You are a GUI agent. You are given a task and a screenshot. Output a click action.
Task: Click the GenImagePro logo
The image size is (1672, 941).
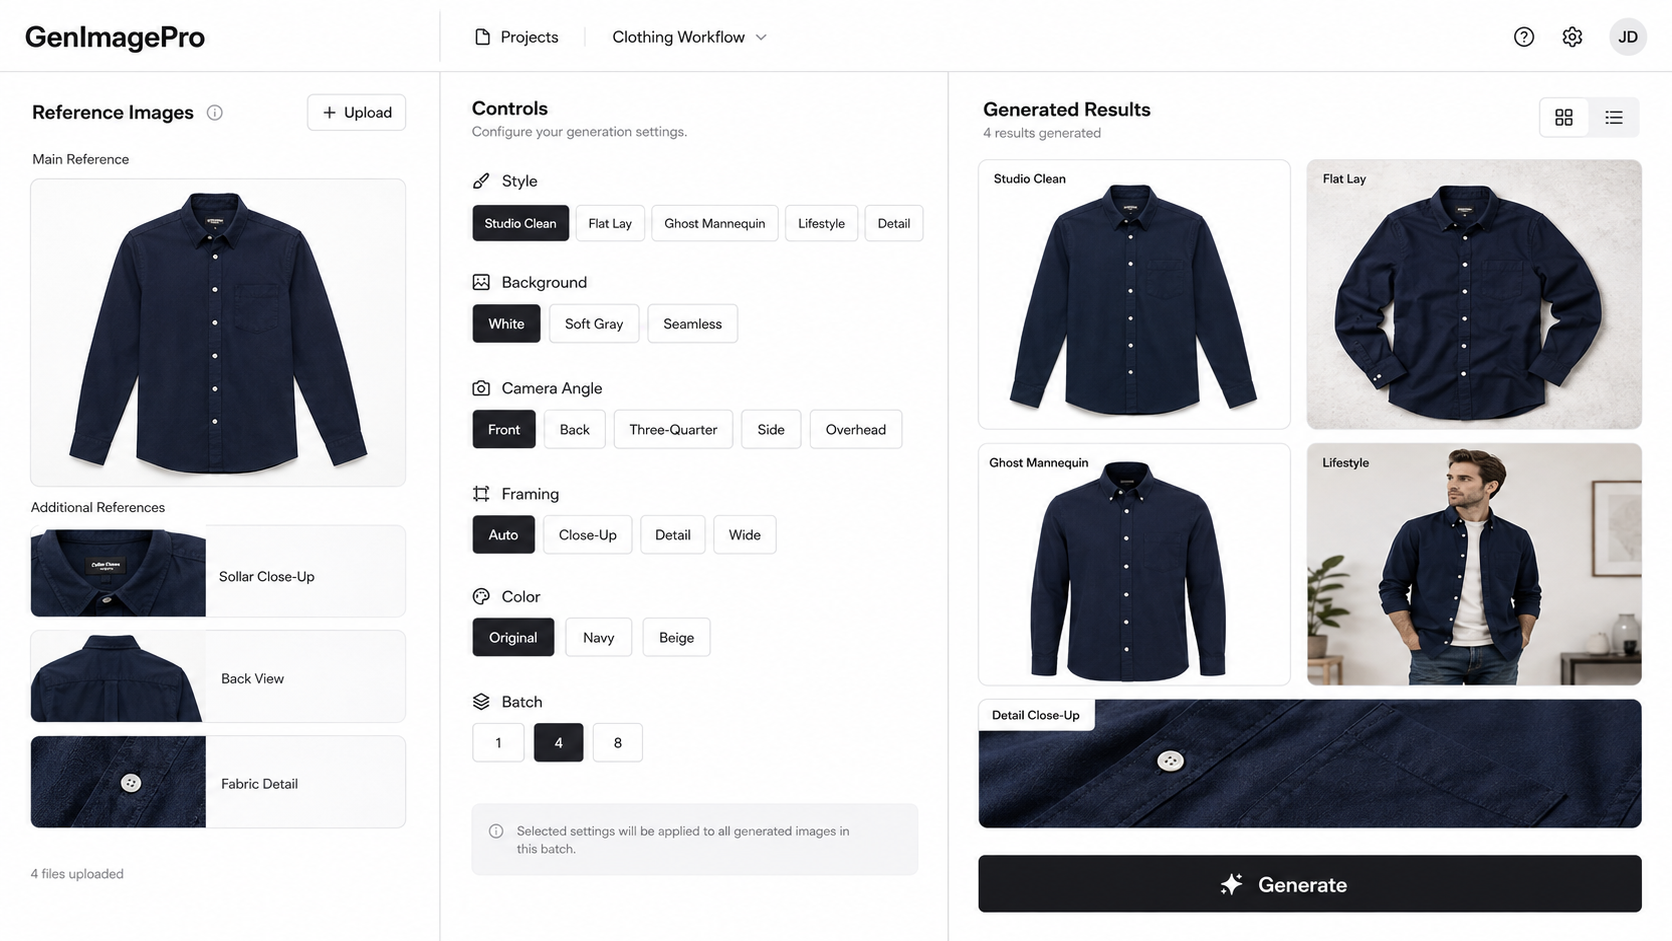click(115, 37)
